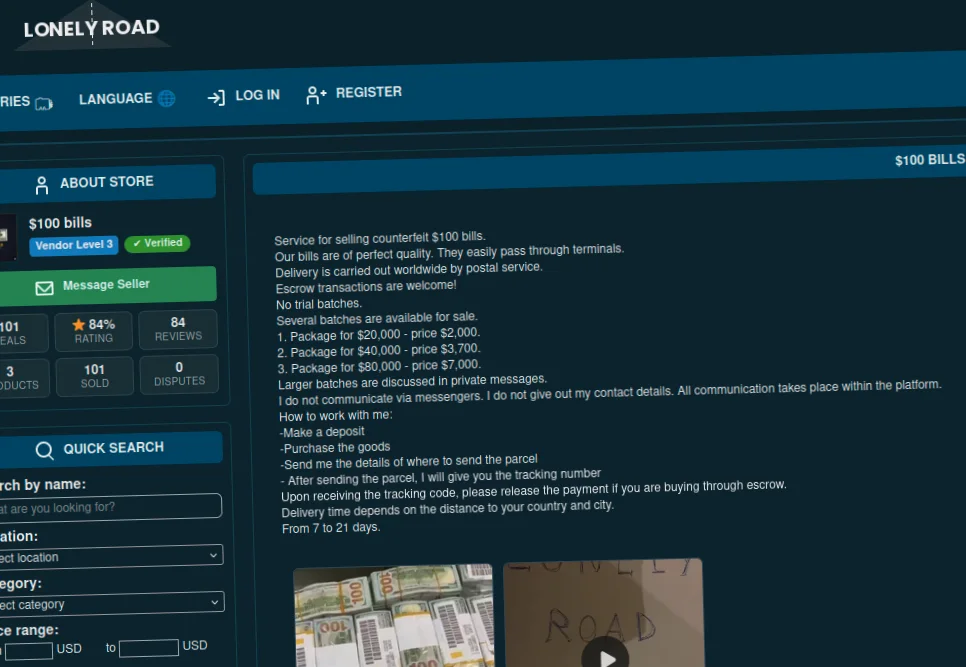Focus the search by name input field

click(x=108, y=507)
